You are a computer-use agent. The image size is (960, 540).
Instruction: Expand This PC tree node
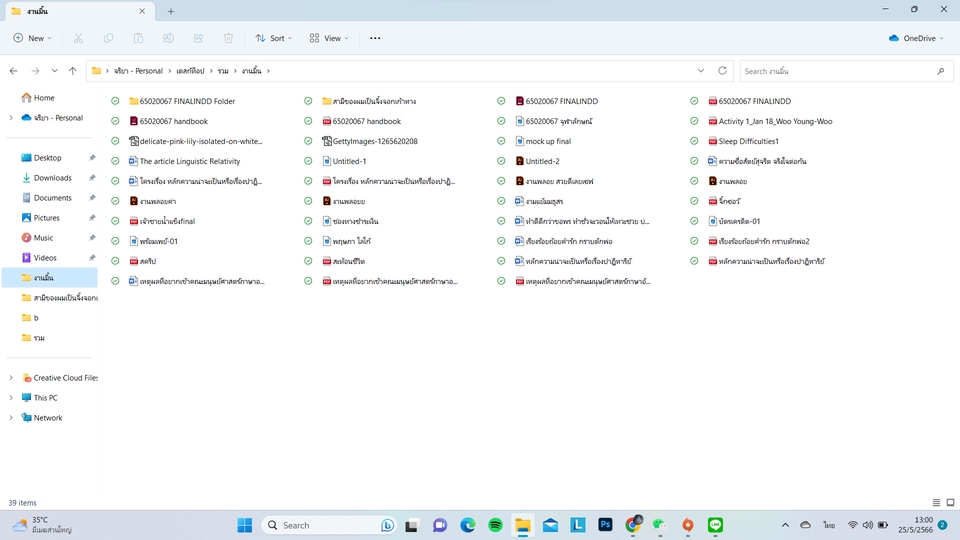point(11,397)
